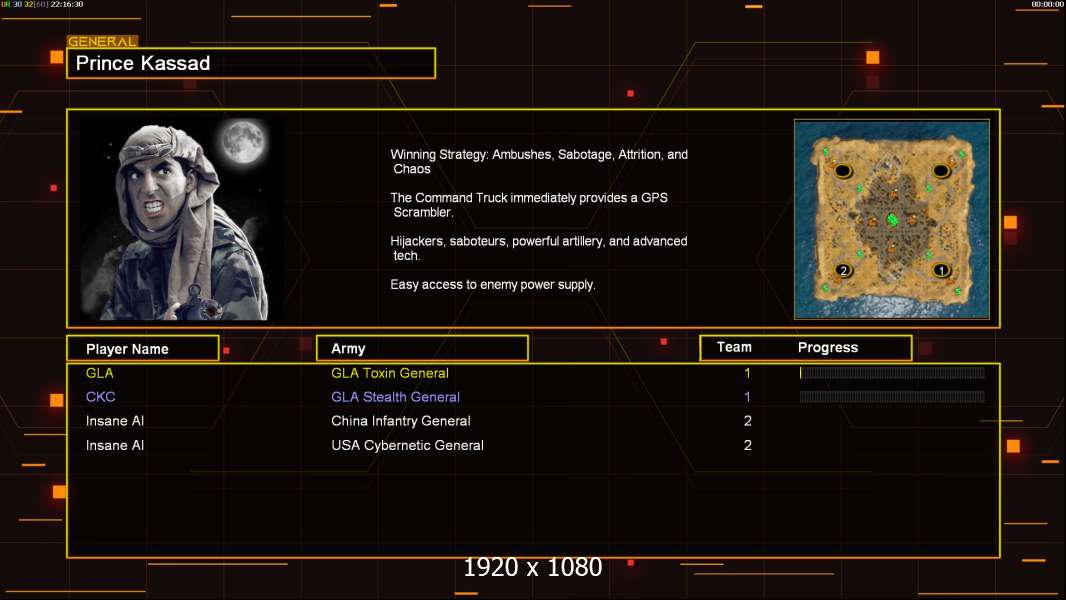Click the team number for GLA Toxin General
The height and width of the screenshot is (600, 1066).
[x=747, y=373]
